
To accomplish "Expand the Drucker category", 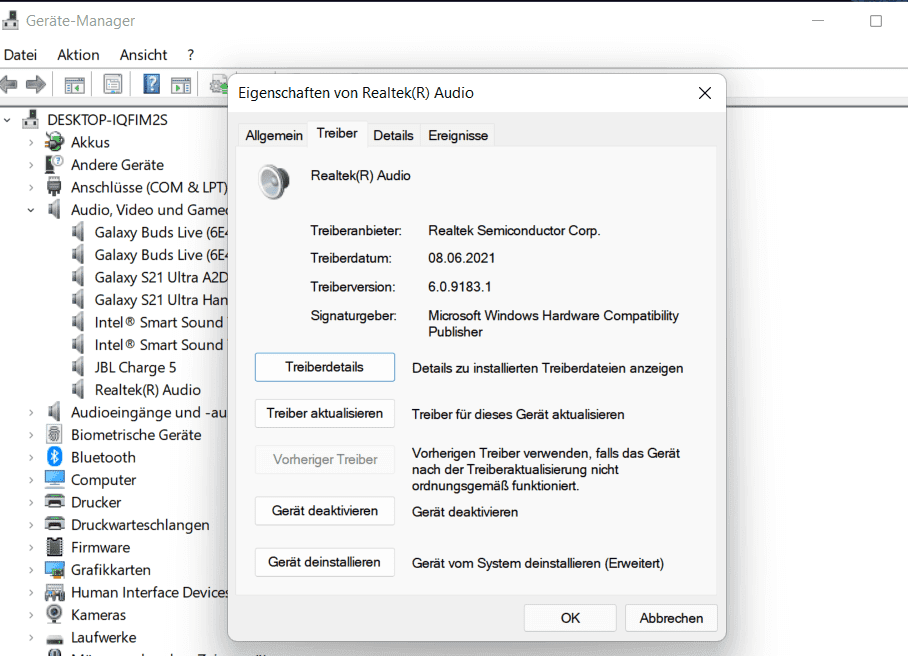I will tap(31, 502).
